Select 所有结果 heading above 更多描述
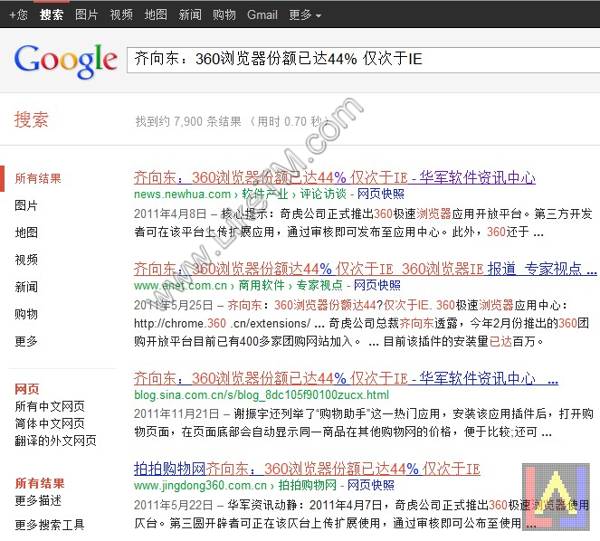600x541 pixels. pos(39,483)
